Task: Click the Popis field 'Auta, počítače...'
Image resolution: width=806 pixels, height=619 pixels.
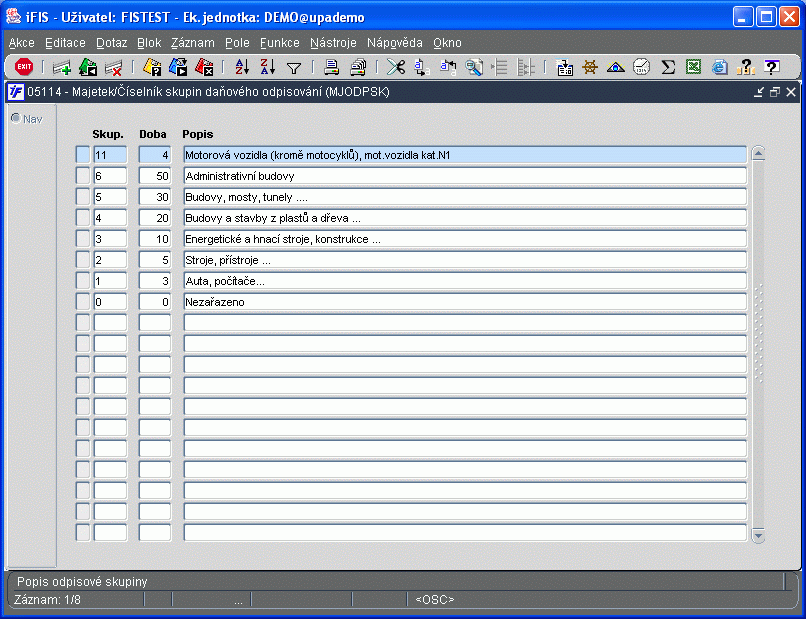Action: tap(465, 281)
